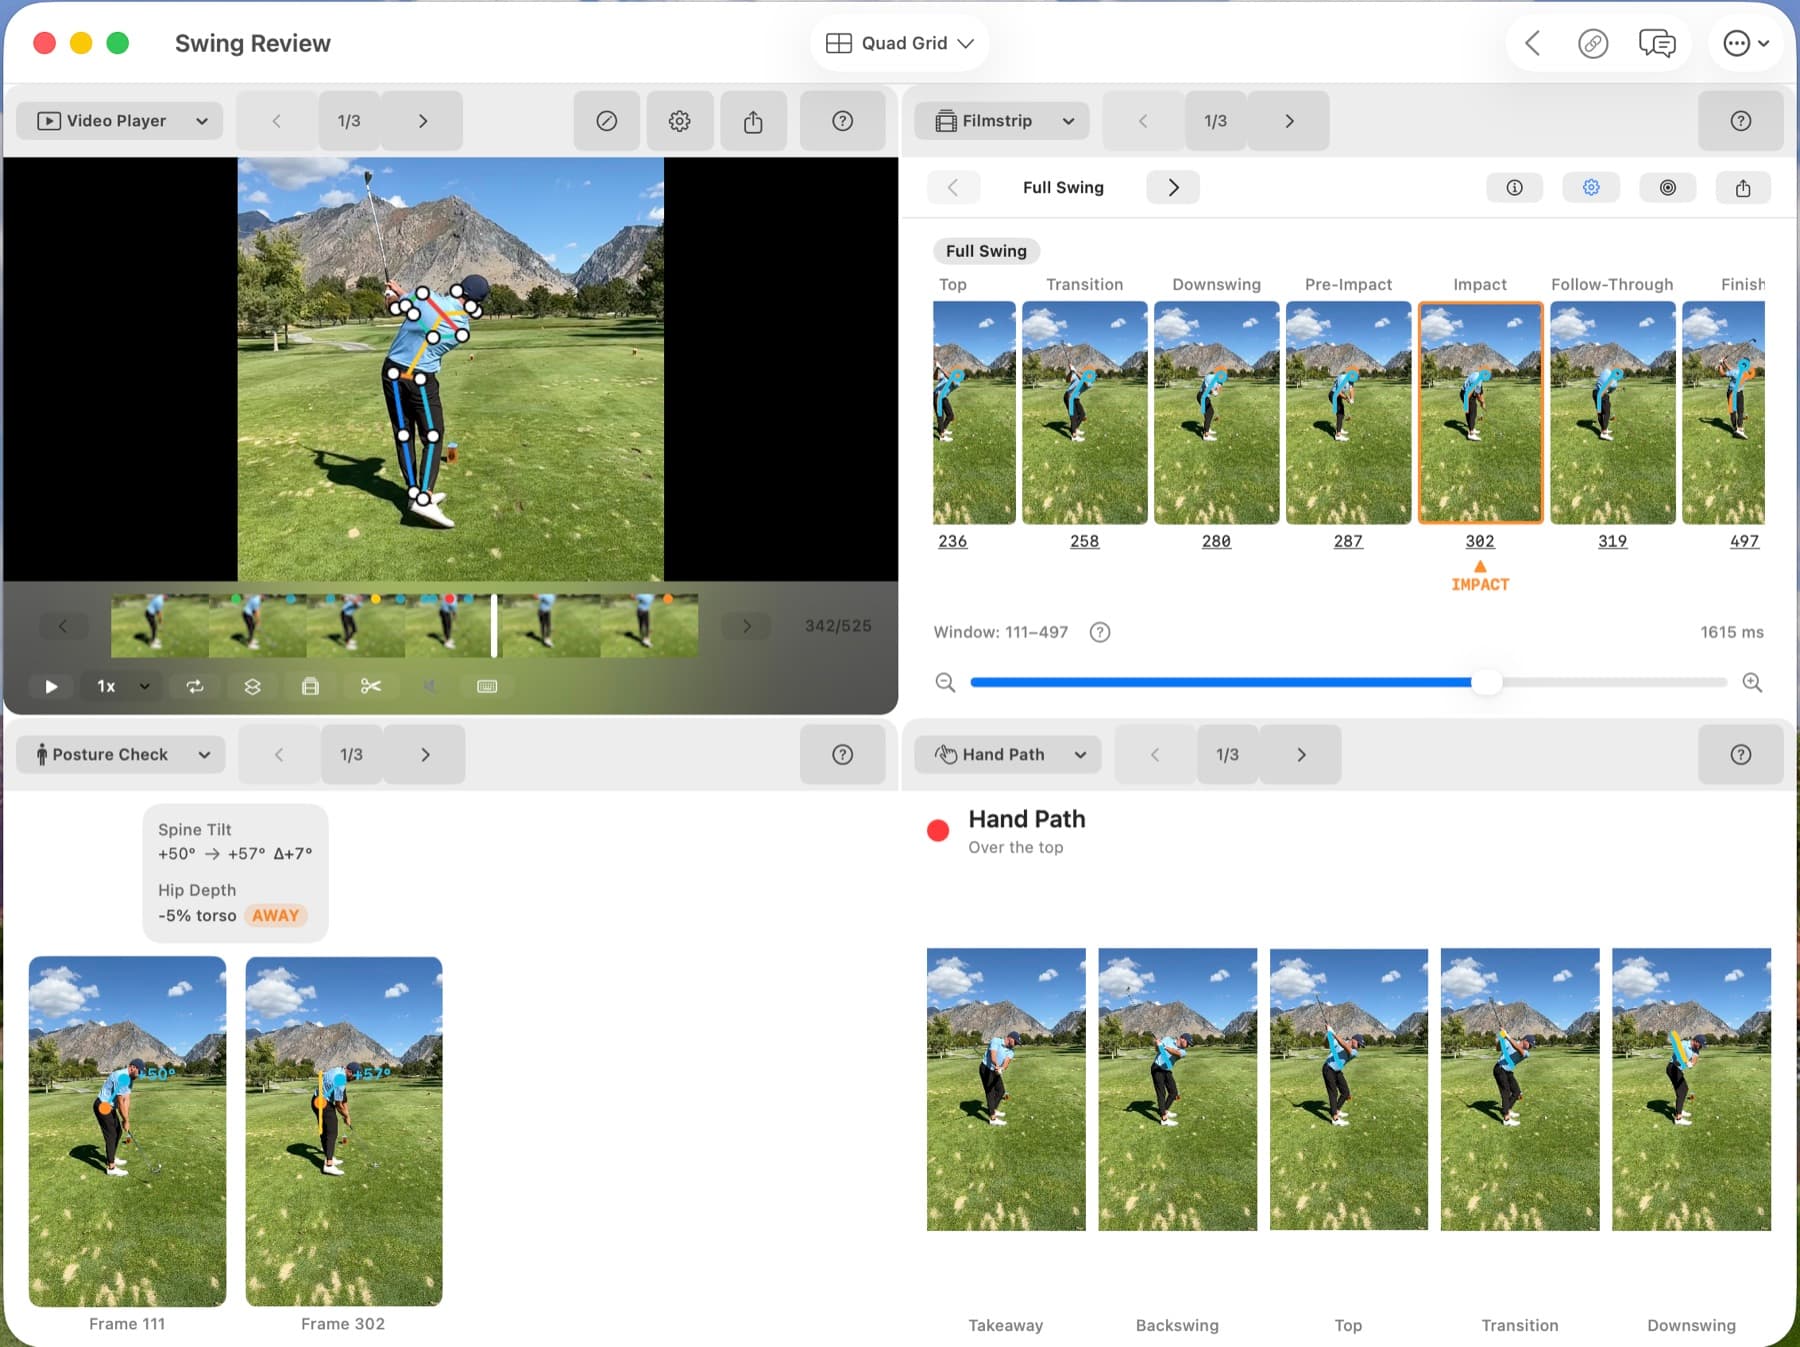Go to previous clip in Video Player
Image resolution: width=1800 pixels, height=1347 pixels.
coord(277,121)
